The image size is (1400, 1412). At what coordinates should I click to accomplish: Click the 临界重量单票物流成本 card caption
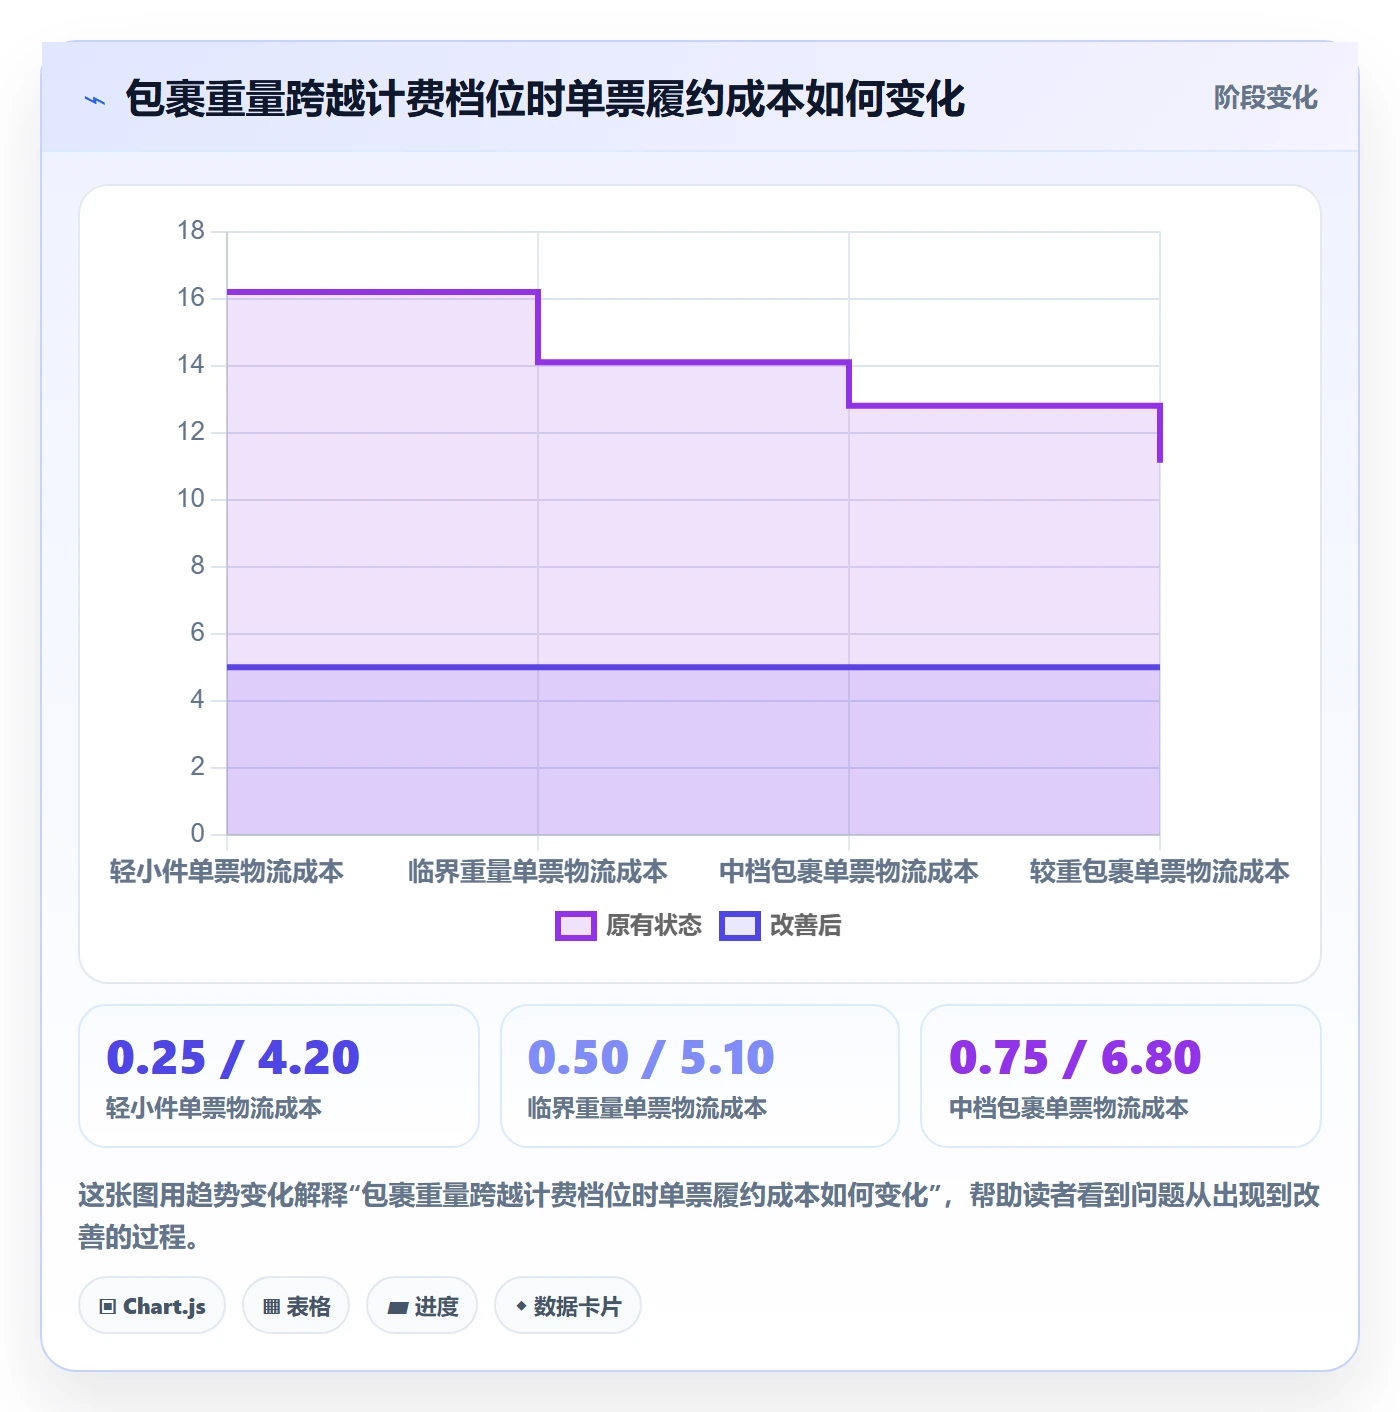coord(647,1108)
